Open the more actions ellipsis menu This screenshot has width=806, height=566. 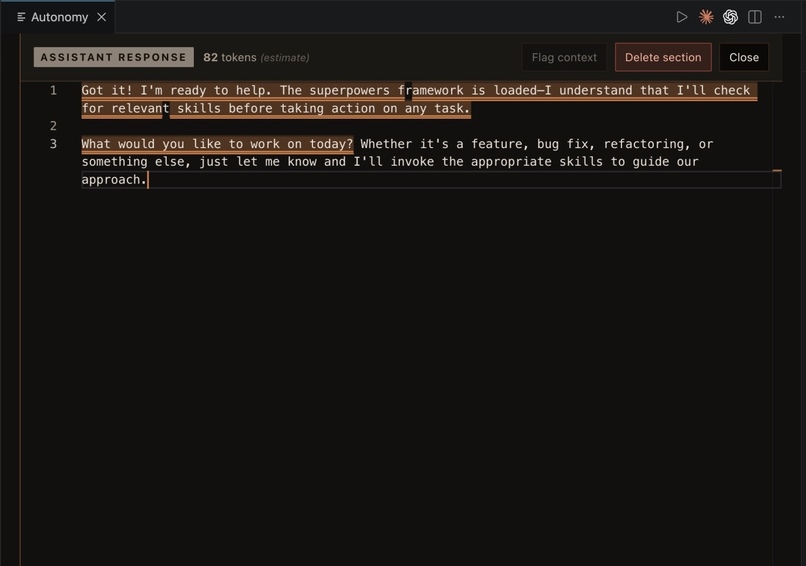(779, 17)
